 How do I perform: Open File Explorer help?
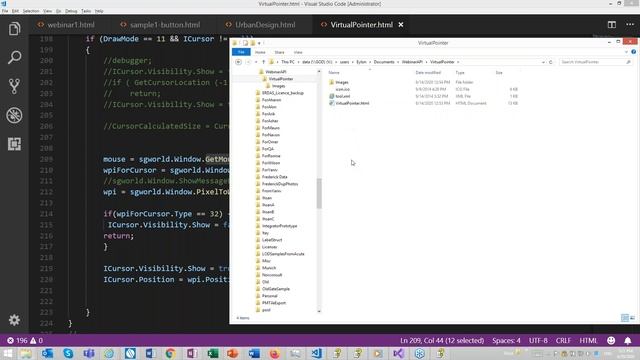click(633, 52)
